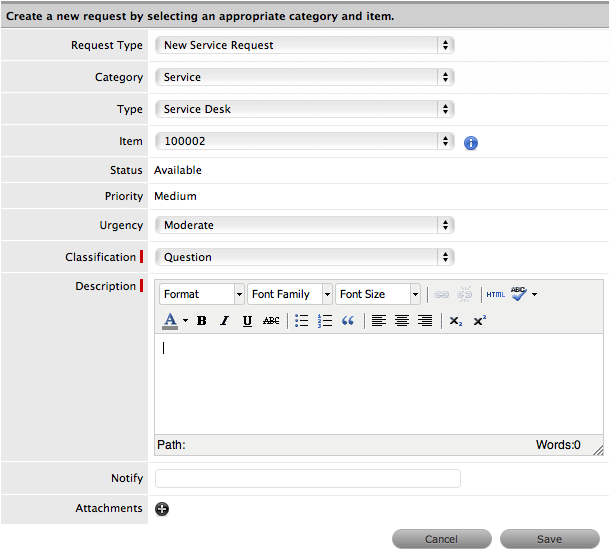Click the Medium priority value
Image resolution: width=611 pixels, height=559 pixels.
tap(175, 196)
